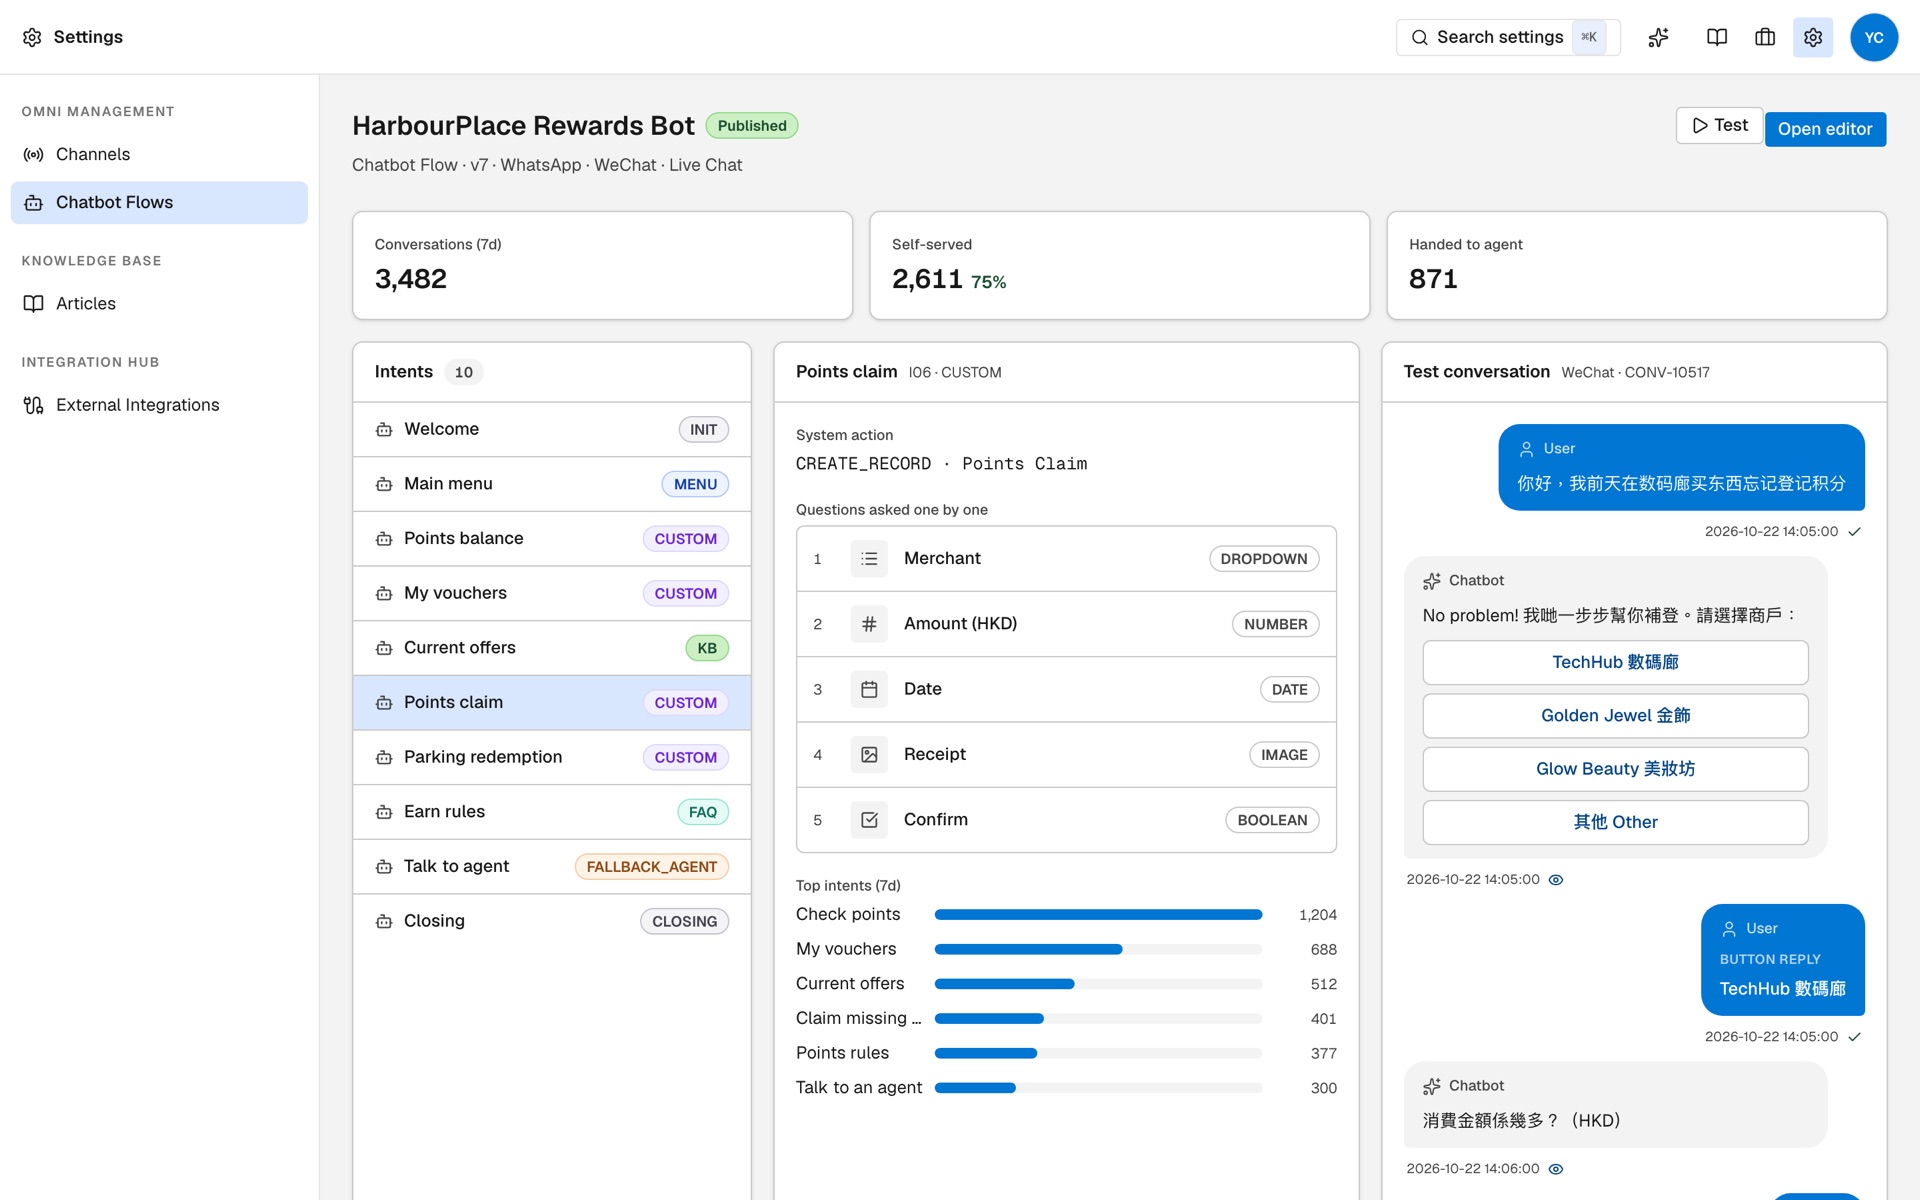This screenshot has height=1200, width=1920.
Task: Select Chatbot Flows in the sidebar
Action: click(159, 202)
